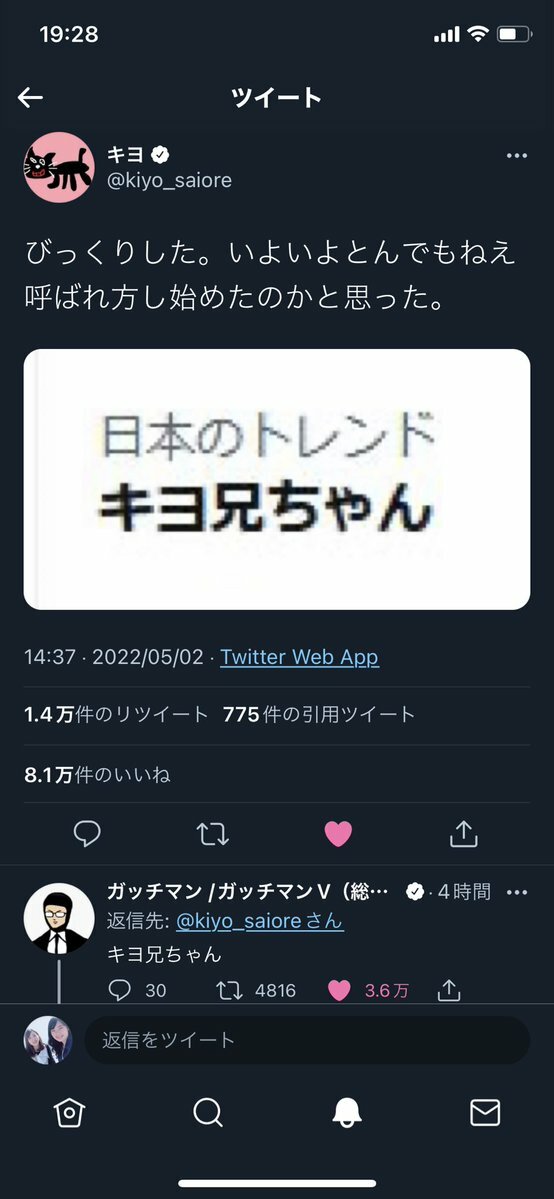The width and height of the screenshot is (554, 1199).
Task: Toggle the like heart on ガッチマン's reply
Action: pos(339,991)
